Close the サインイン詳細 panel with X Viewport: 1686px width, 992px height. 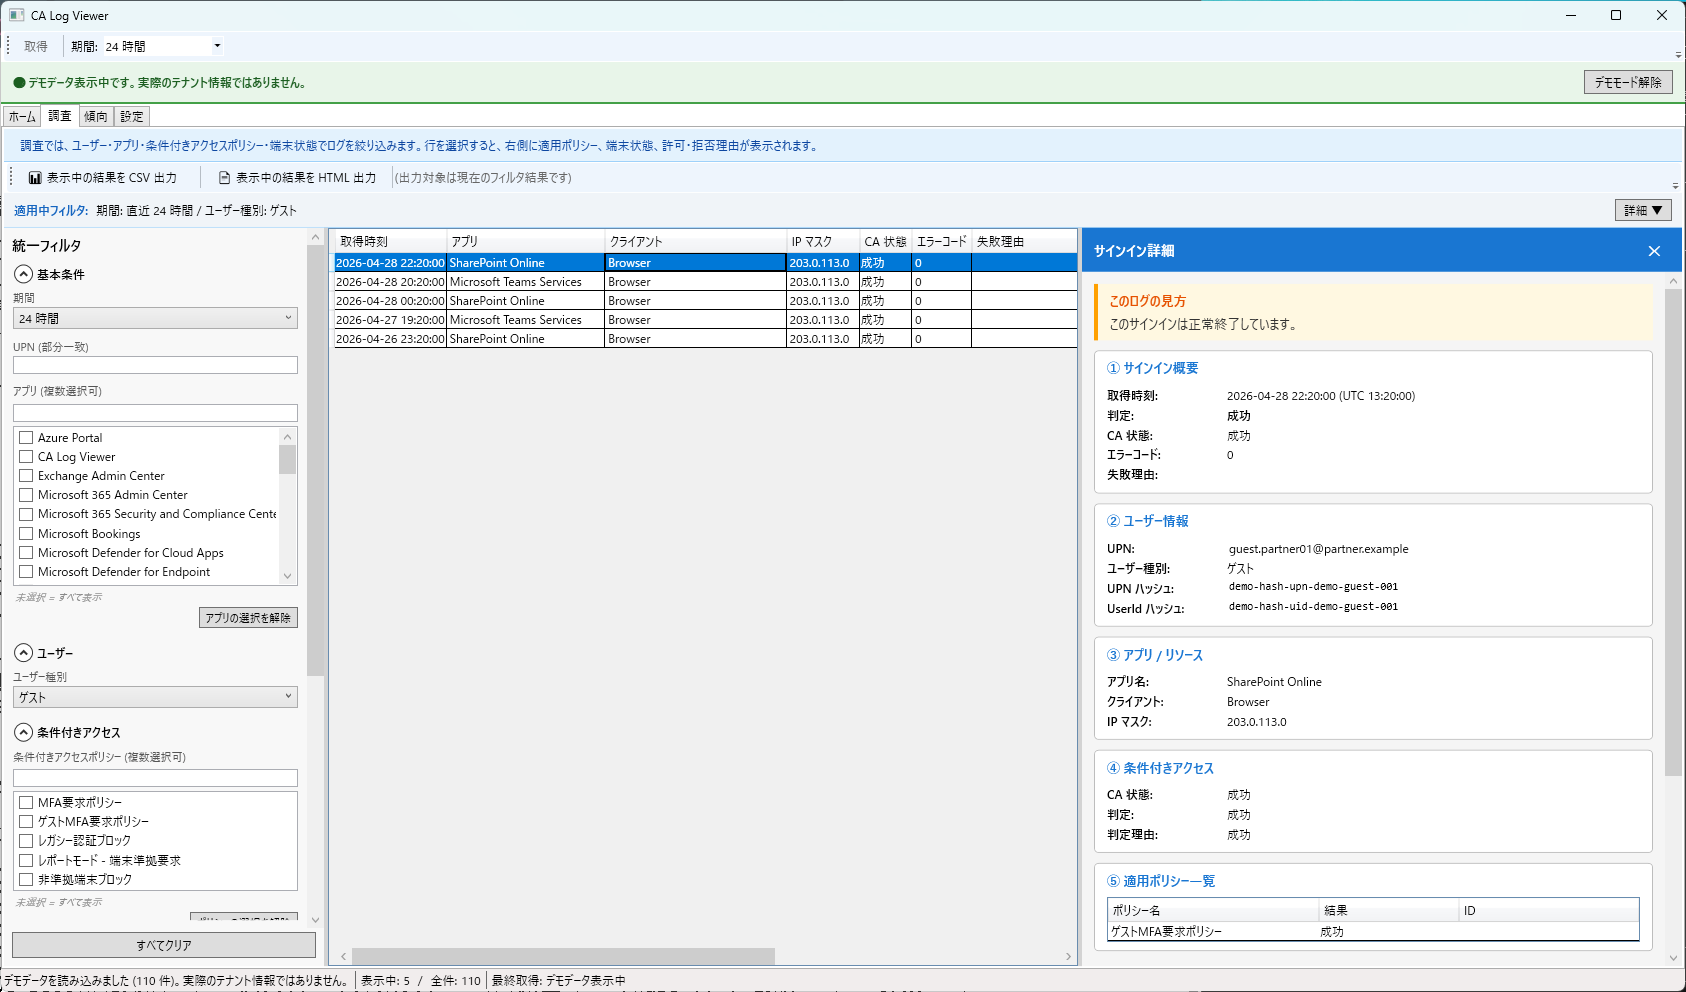[1654, 251]
